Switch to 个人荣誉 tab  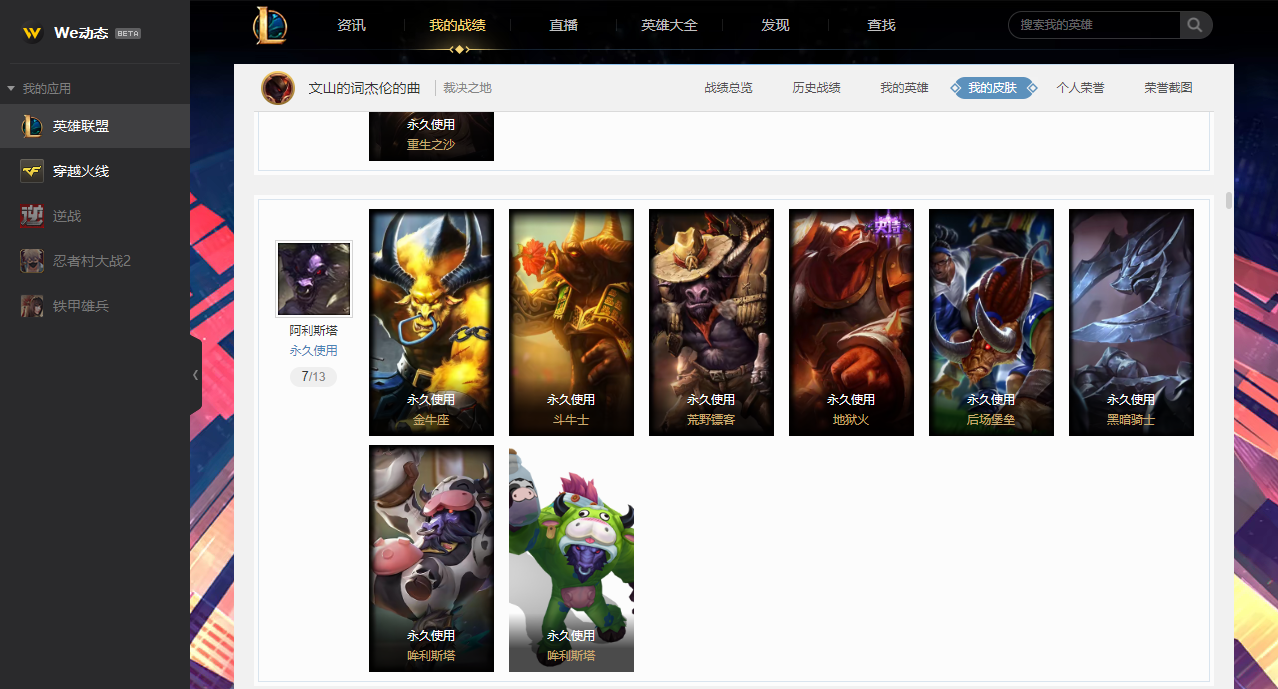tap(1080, 88)
